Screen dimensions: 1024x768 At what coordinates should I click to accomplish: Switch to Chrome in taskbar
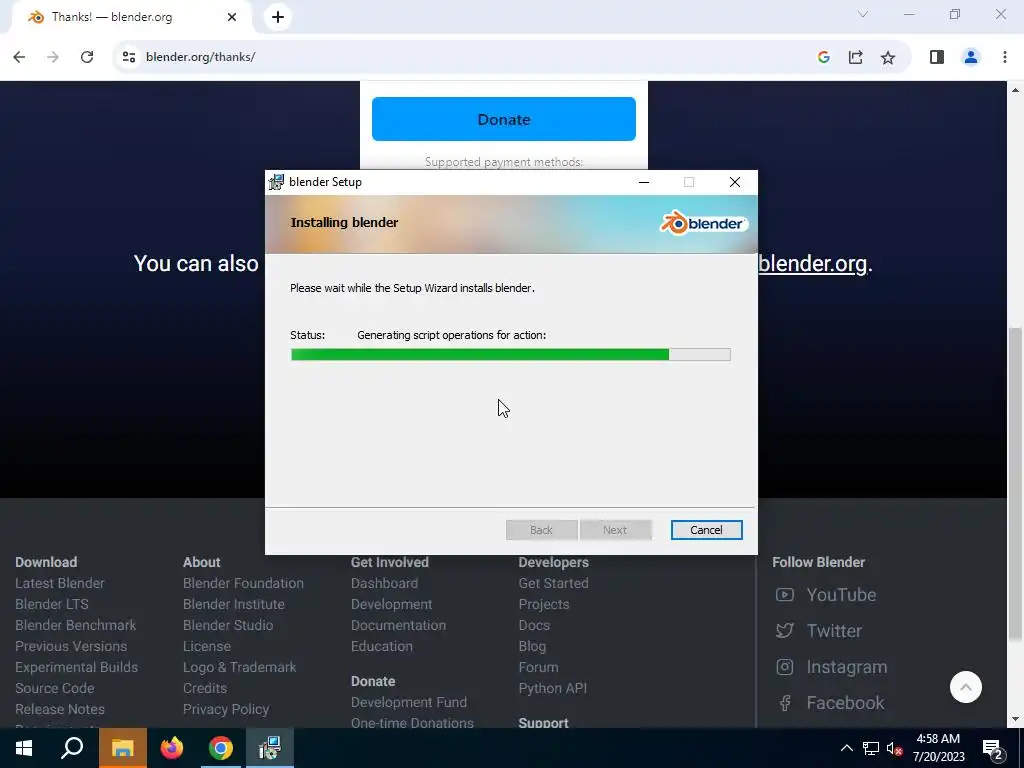pyautogui.click(x=221, y=748)
